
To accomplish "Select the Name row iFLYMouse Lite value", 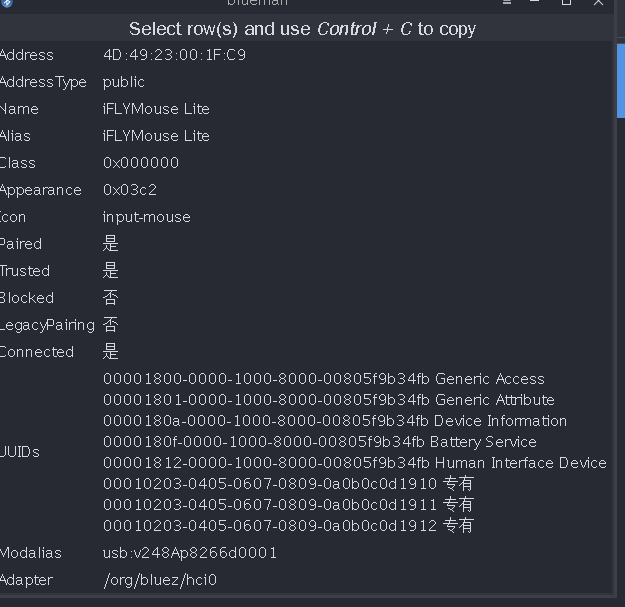I will (156, 109).
